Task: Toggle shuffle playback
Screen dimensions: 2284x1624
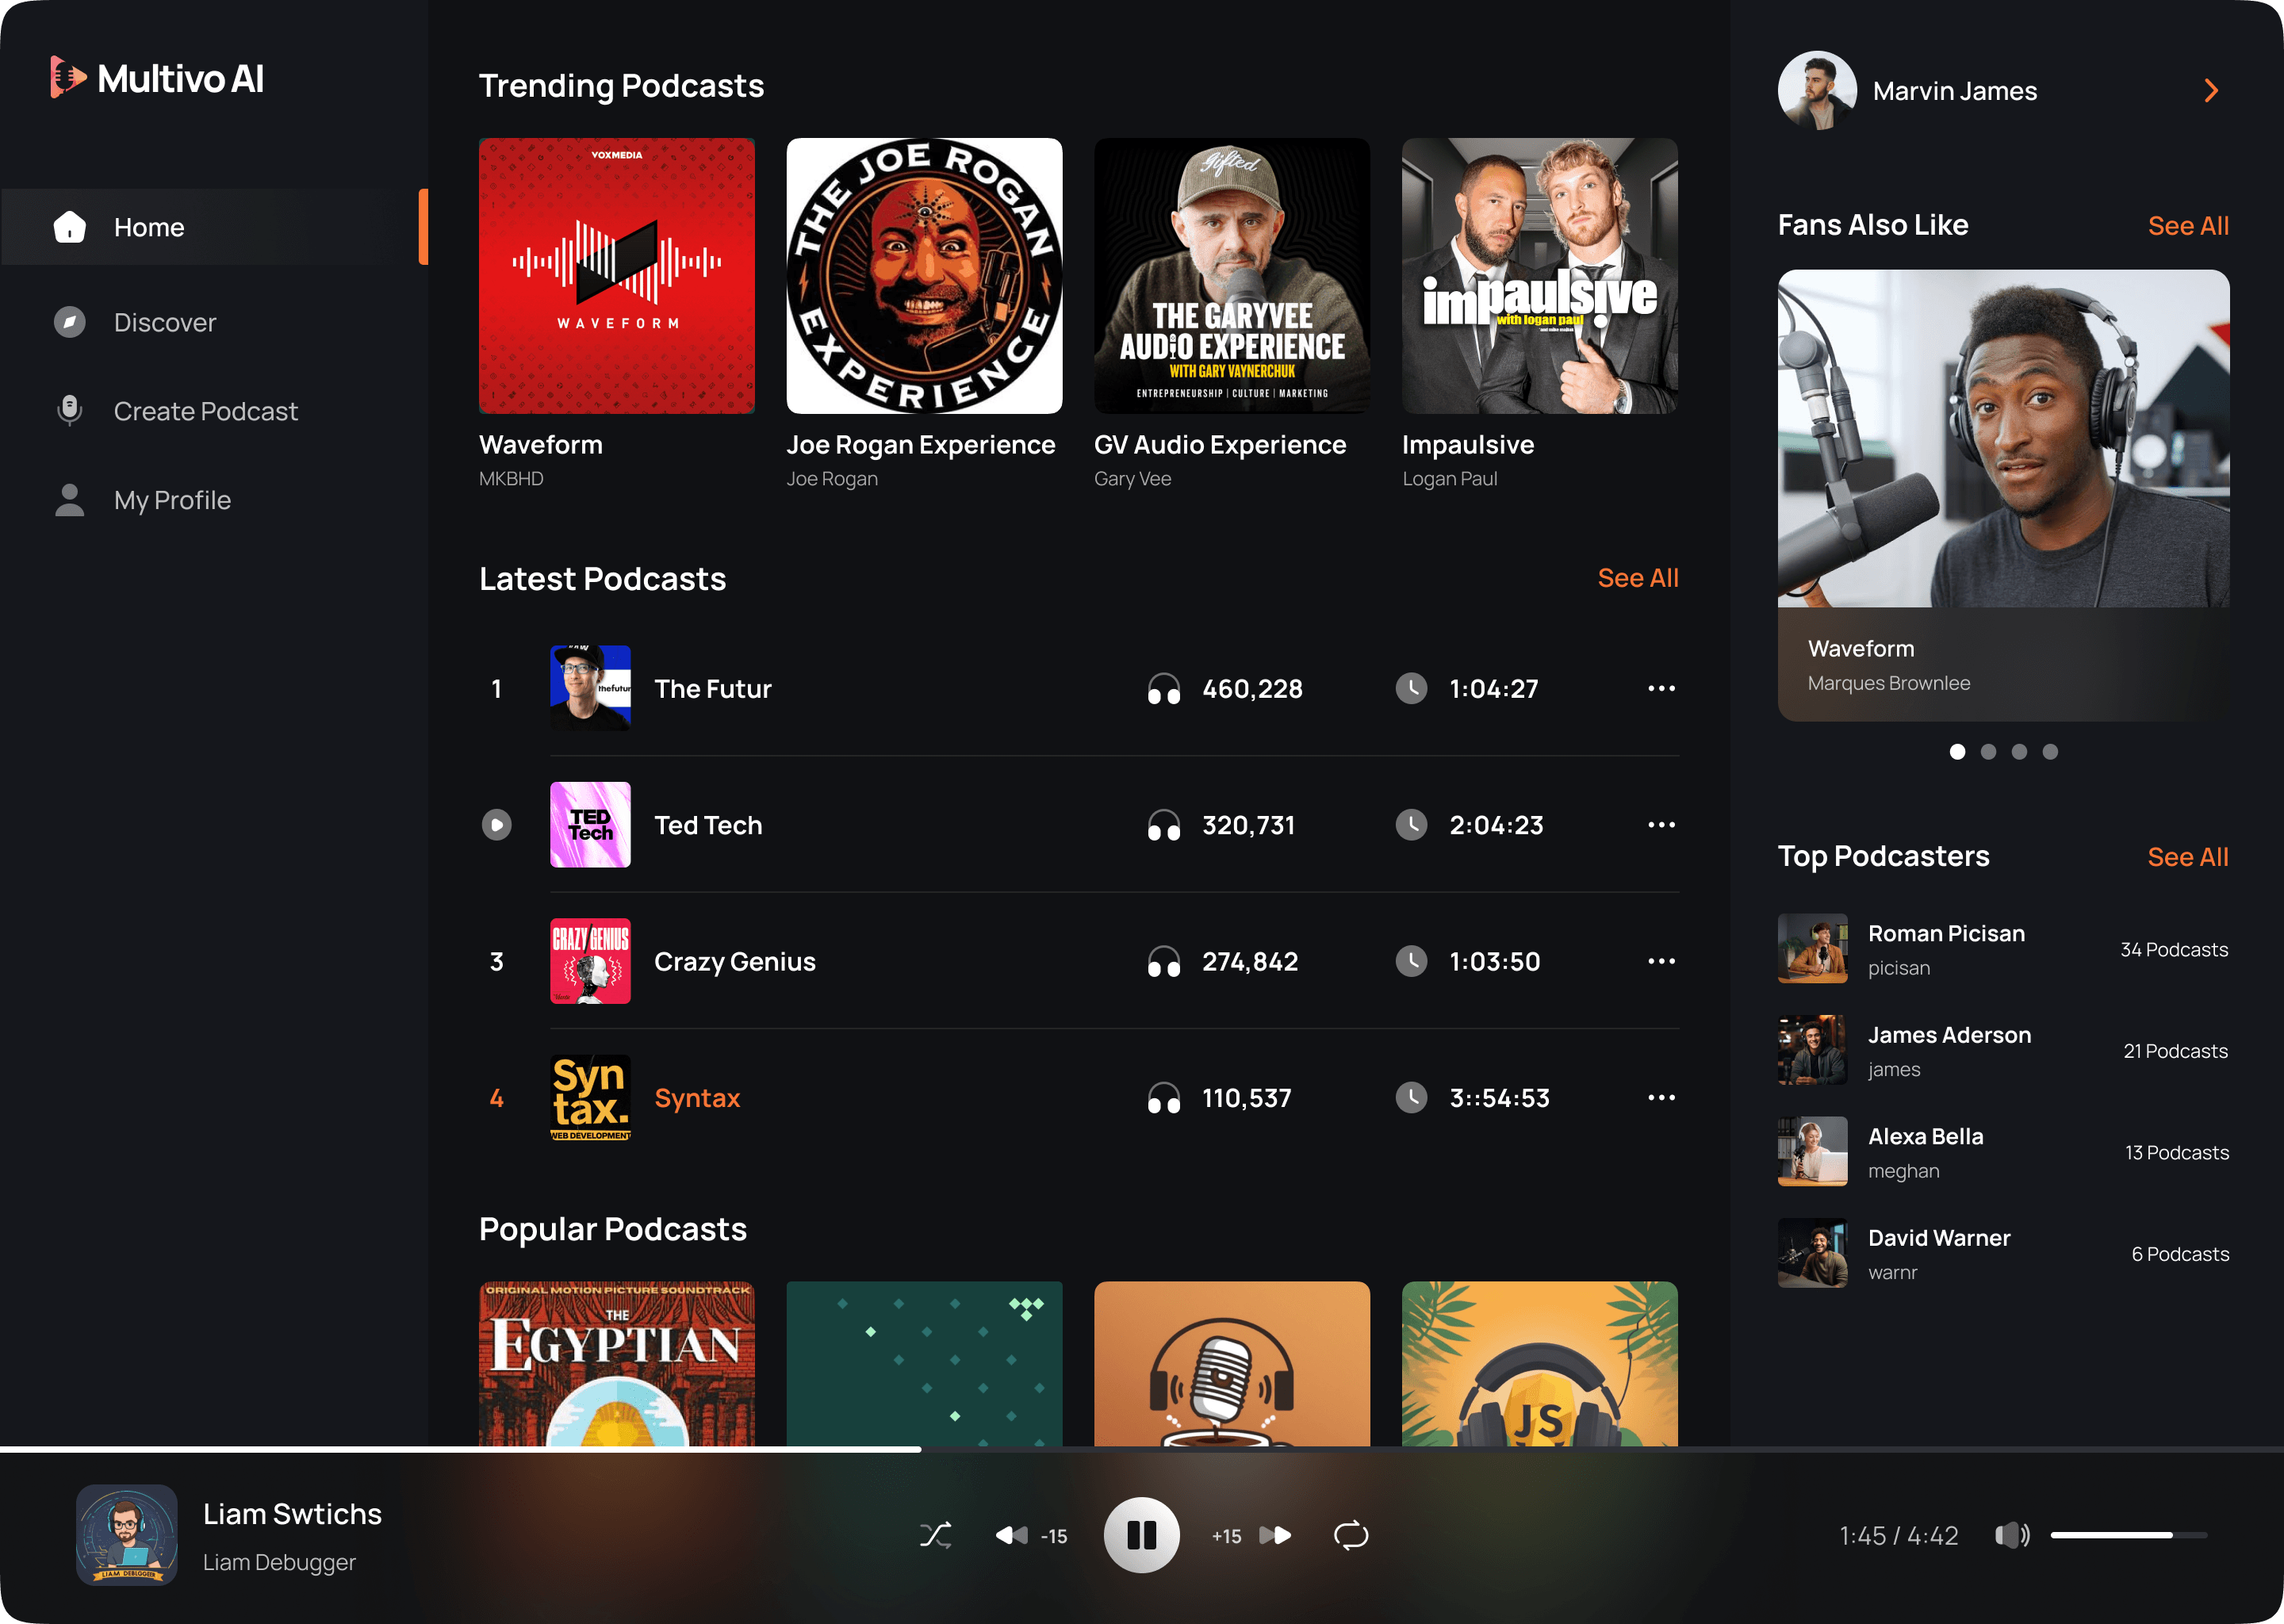Action: point(935,1535)
